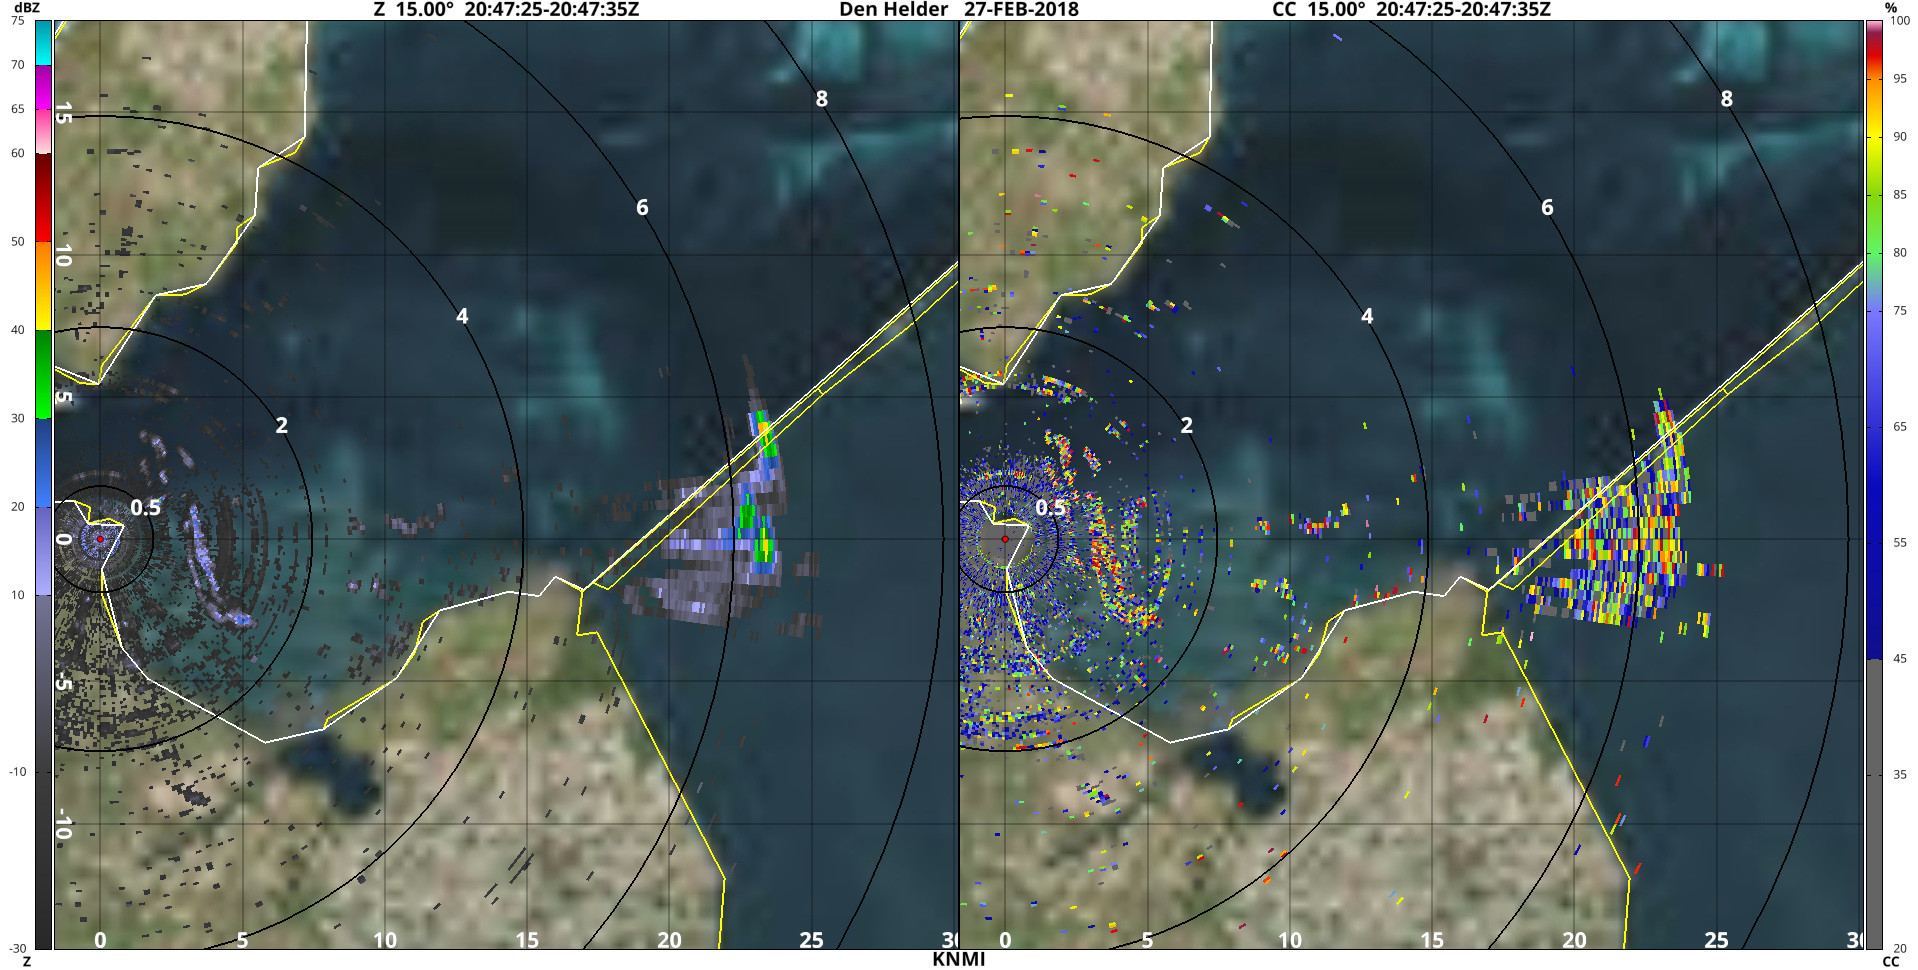Viewport: 1918px width, 970px height.
Task: Click the 'dBZ' unit label above legend
Action: (x=26, y=8)
